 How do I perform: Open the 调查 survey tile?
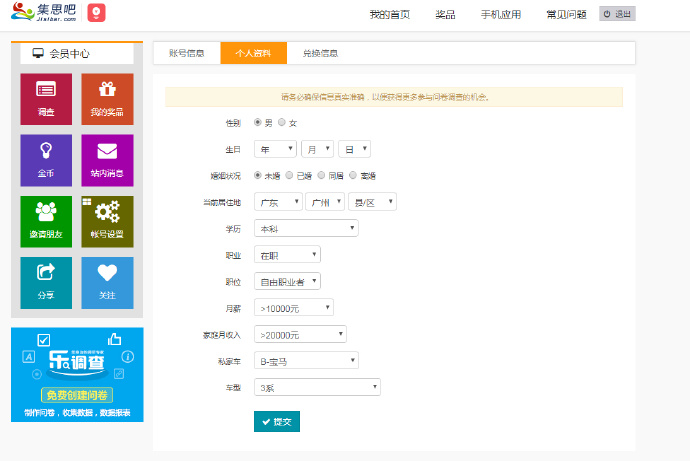pos(46,99)
